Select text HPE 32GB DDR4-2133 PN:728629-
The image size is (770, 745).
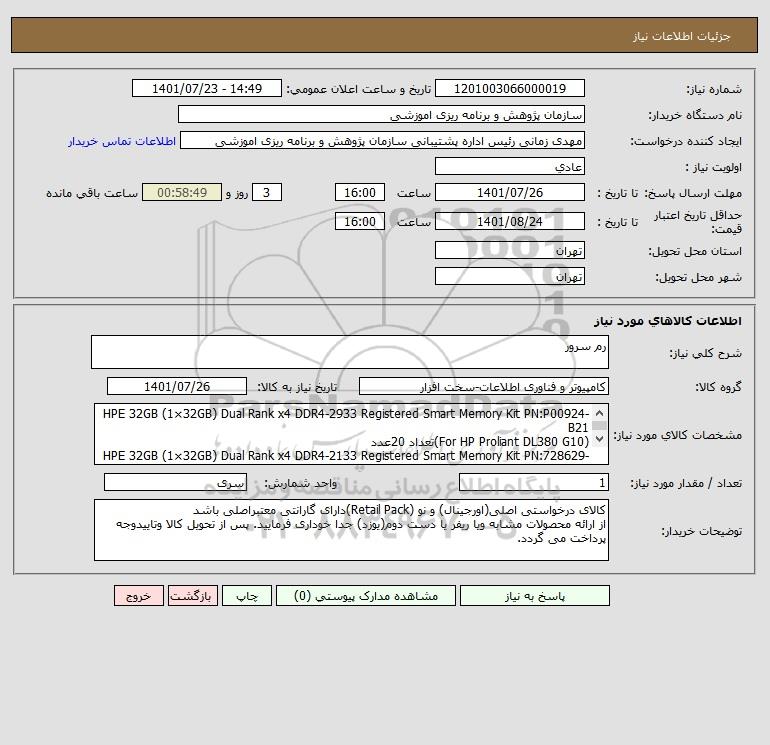click(x=346, y=456)
